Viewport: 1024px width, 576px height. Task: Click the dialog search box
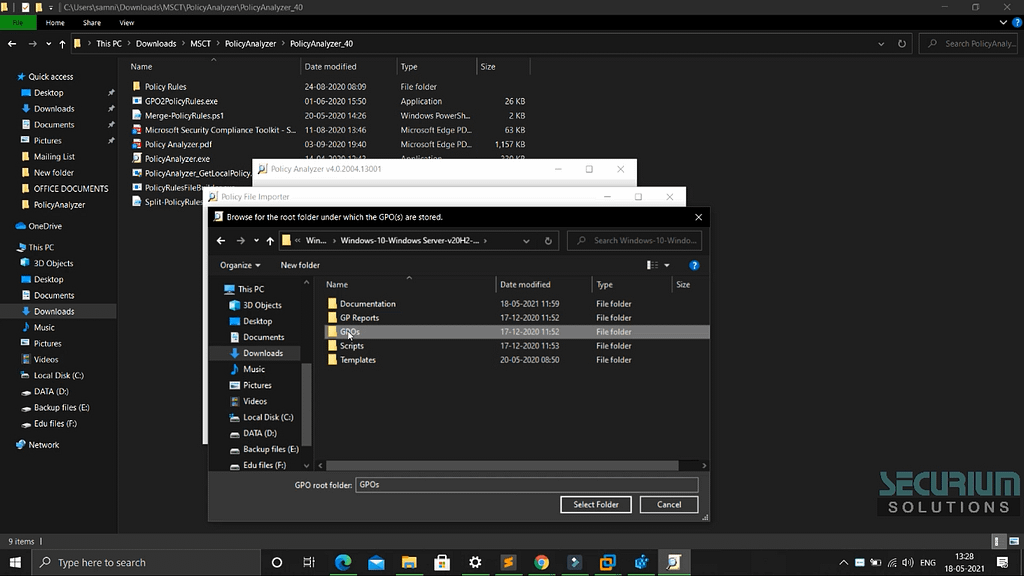pyautogui.click(x=635, y=240)
